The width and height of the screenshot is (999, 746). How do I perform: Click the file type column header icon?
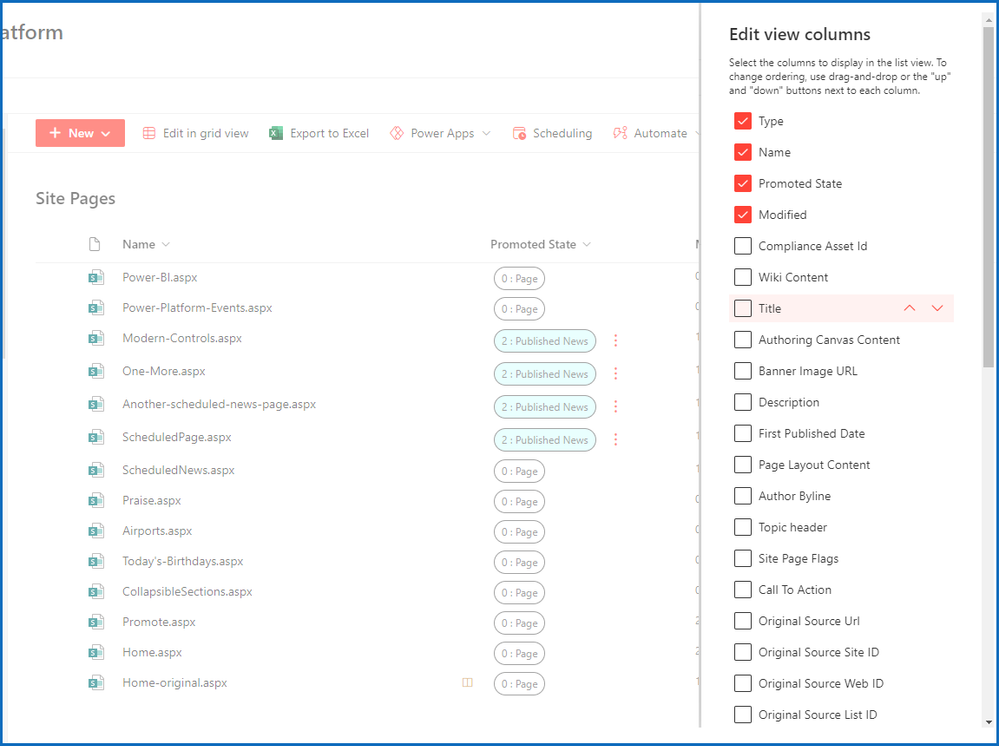(95, 245)
